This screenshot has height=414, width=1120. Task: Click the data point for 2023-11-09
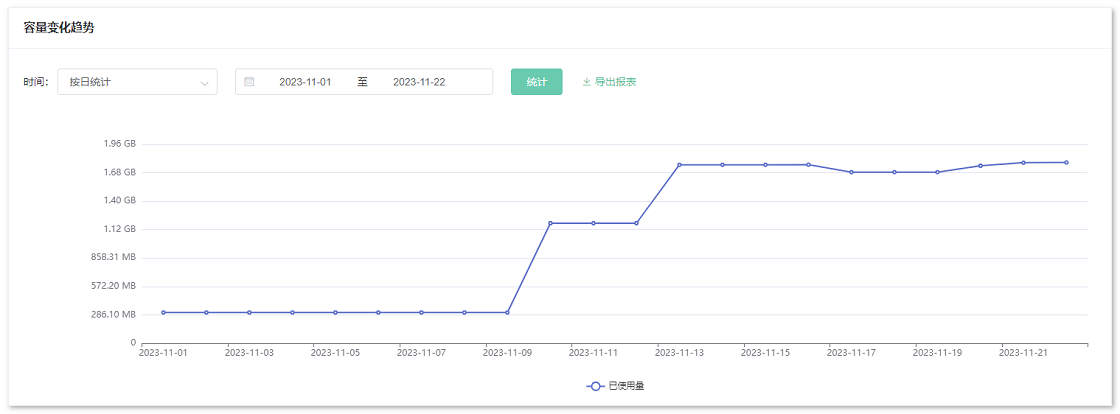tap(507, 313)
